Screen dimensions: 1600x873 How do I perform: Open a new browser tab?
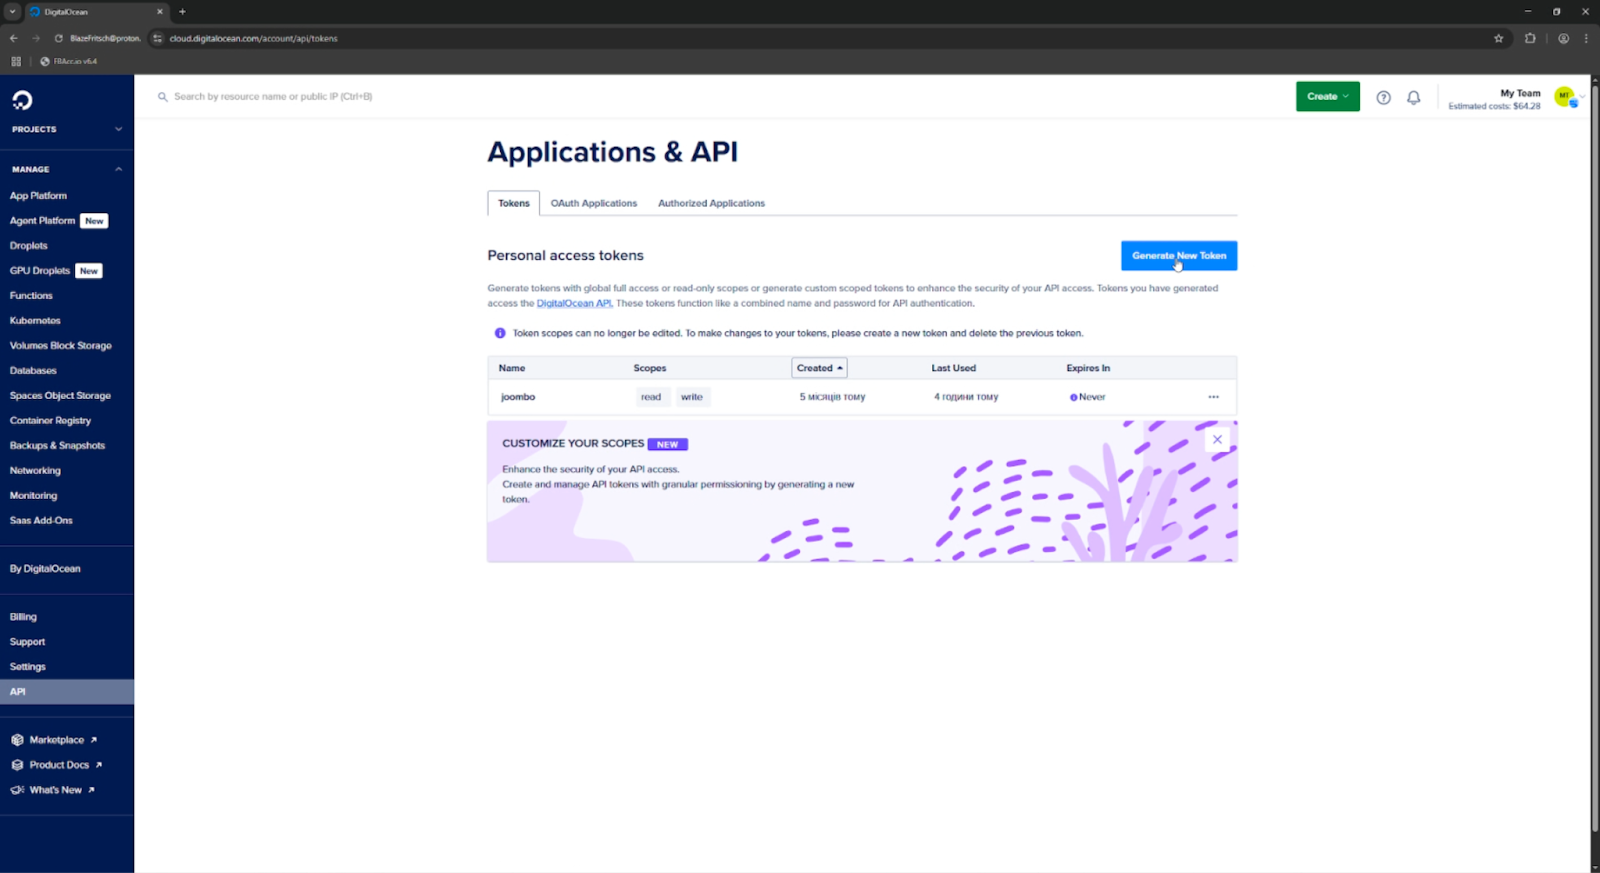(182, 12)
